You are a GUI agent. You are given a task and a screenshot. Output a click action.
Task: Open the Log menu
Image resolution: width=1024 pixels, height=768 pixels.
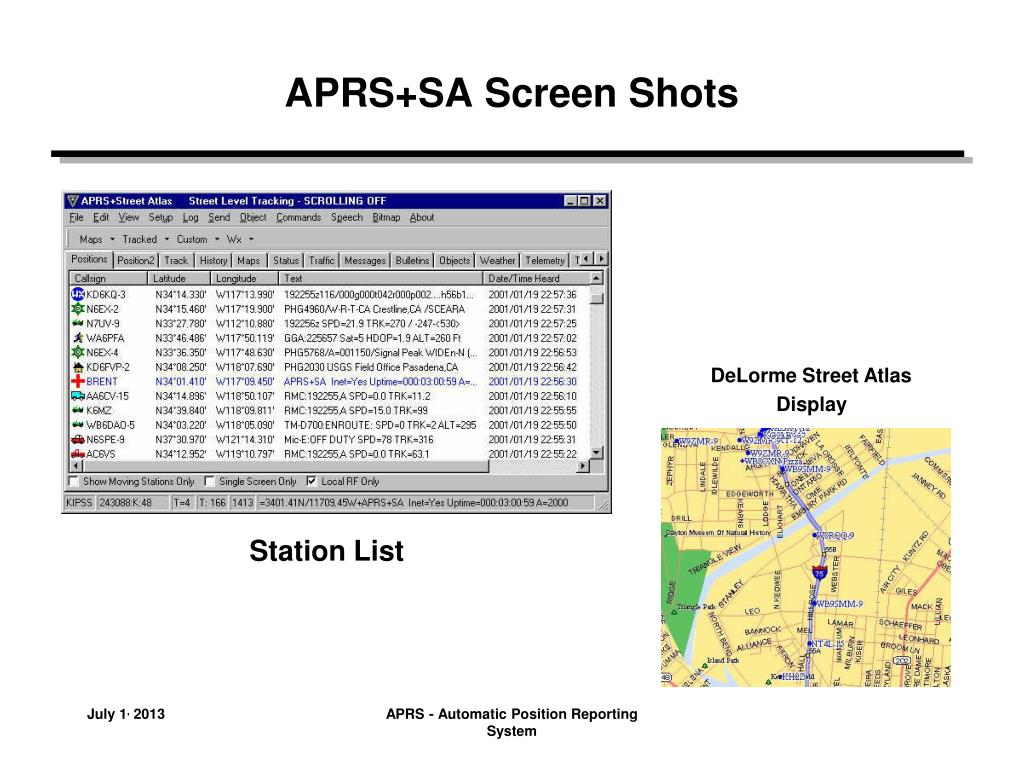tap(190, 217)
